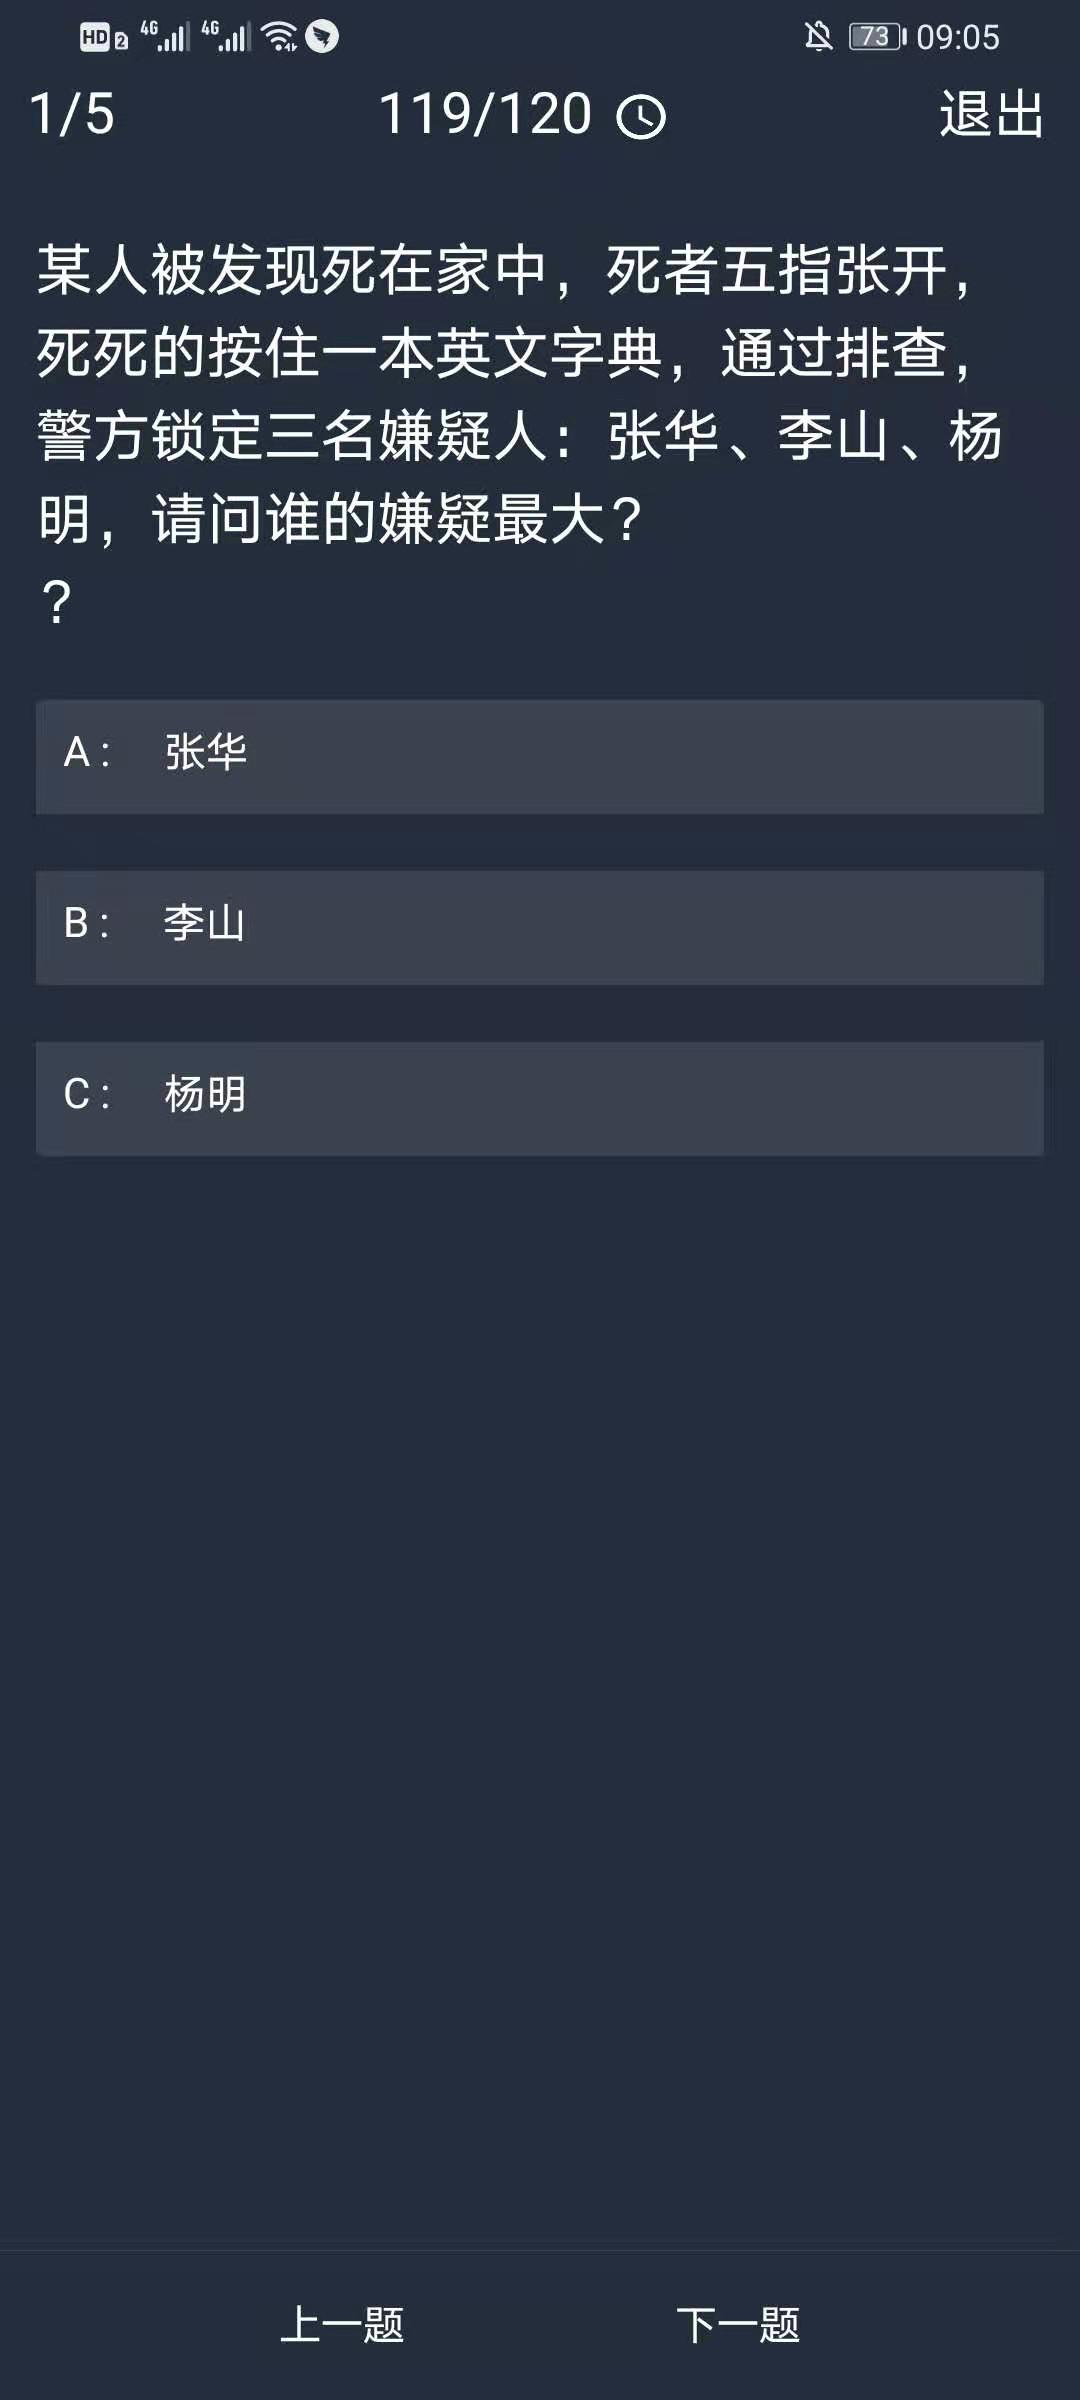Tap 李山 inside the question paragraph

tap(833, 437)
